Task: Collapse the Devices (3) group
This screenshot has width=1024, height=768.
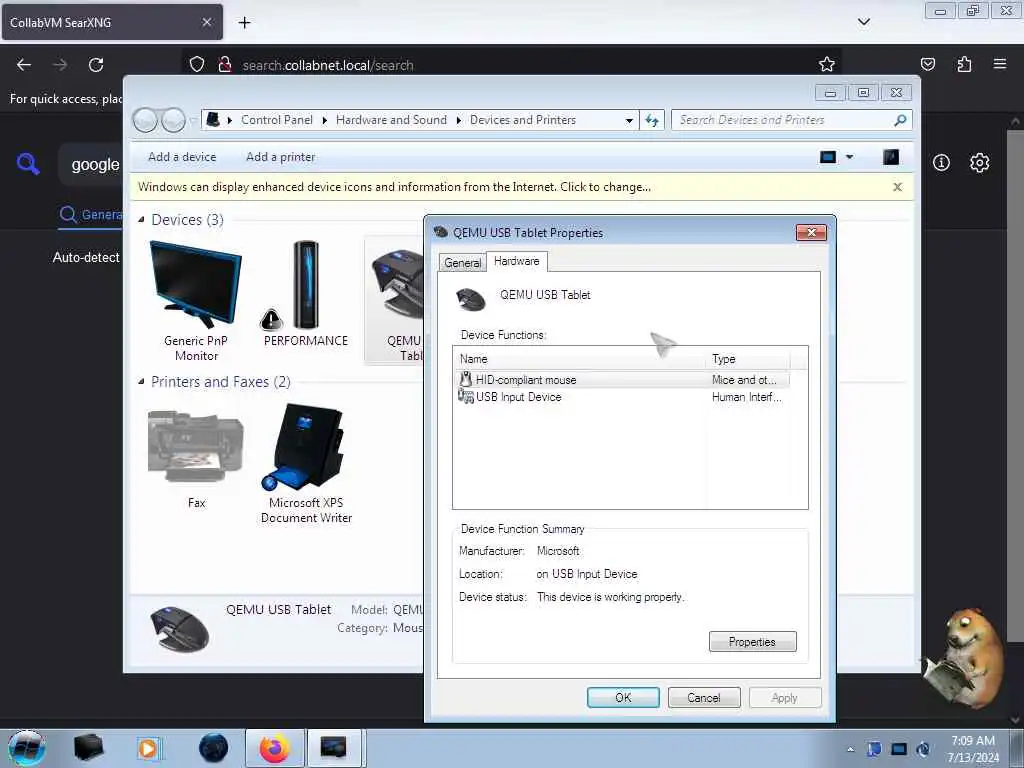Action: [141, 219]
